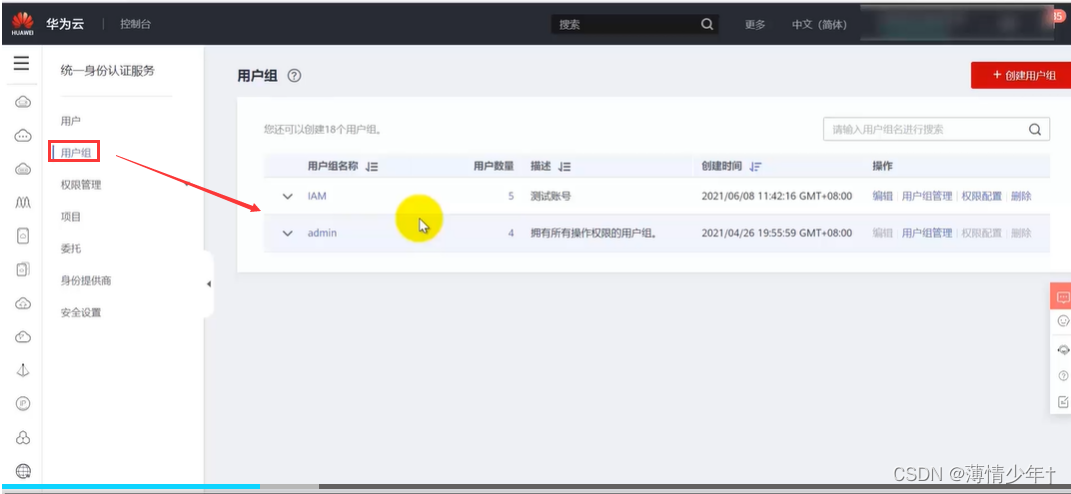Click the 您还可以创建18个用户组 quota text
Viewport: 1071px width, 494px height.
322,129
